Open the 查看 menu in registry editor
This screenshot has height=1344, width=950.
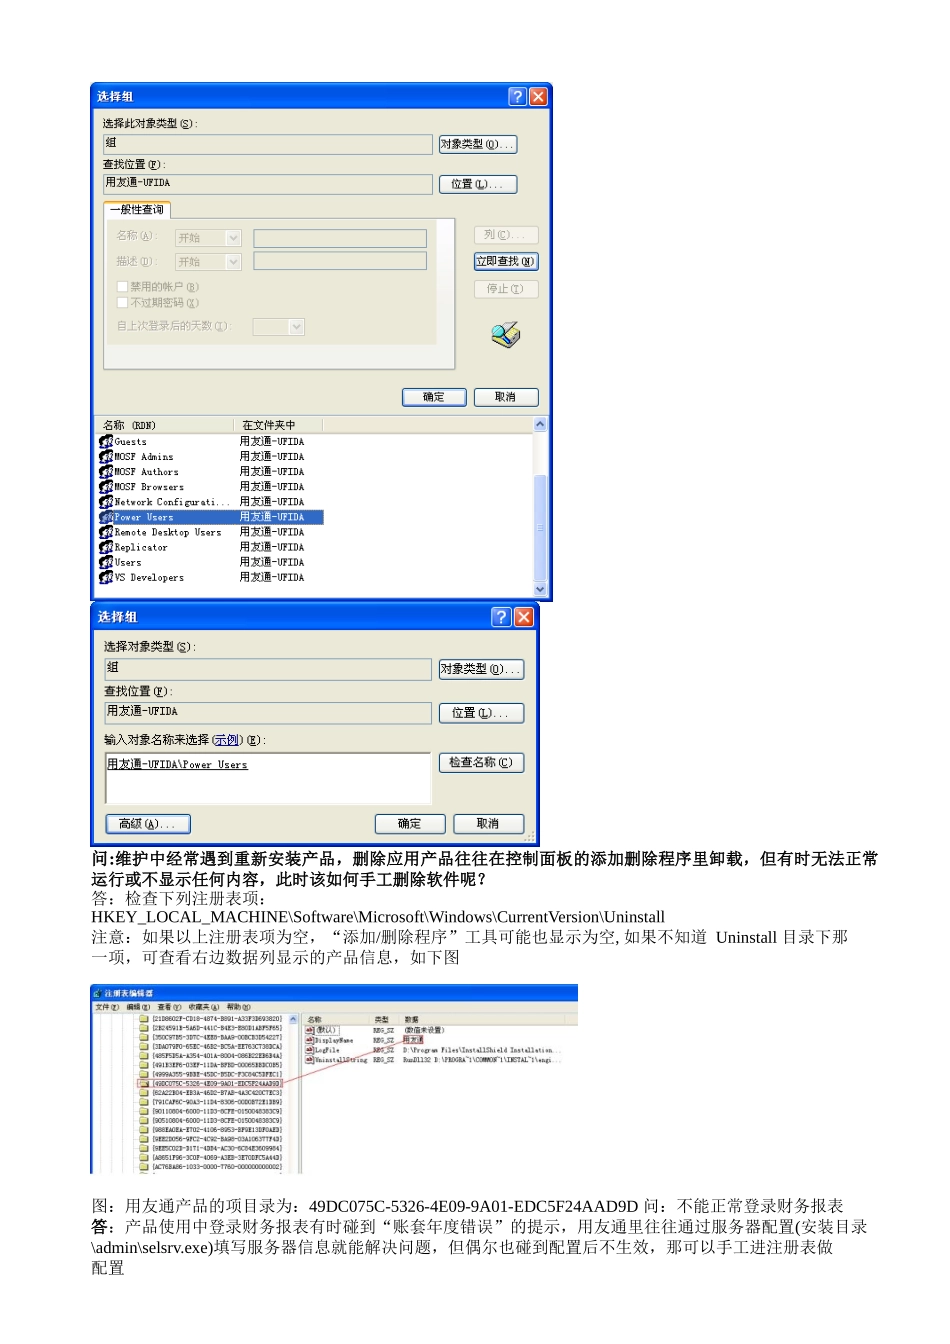click(x=170, y=1007)
